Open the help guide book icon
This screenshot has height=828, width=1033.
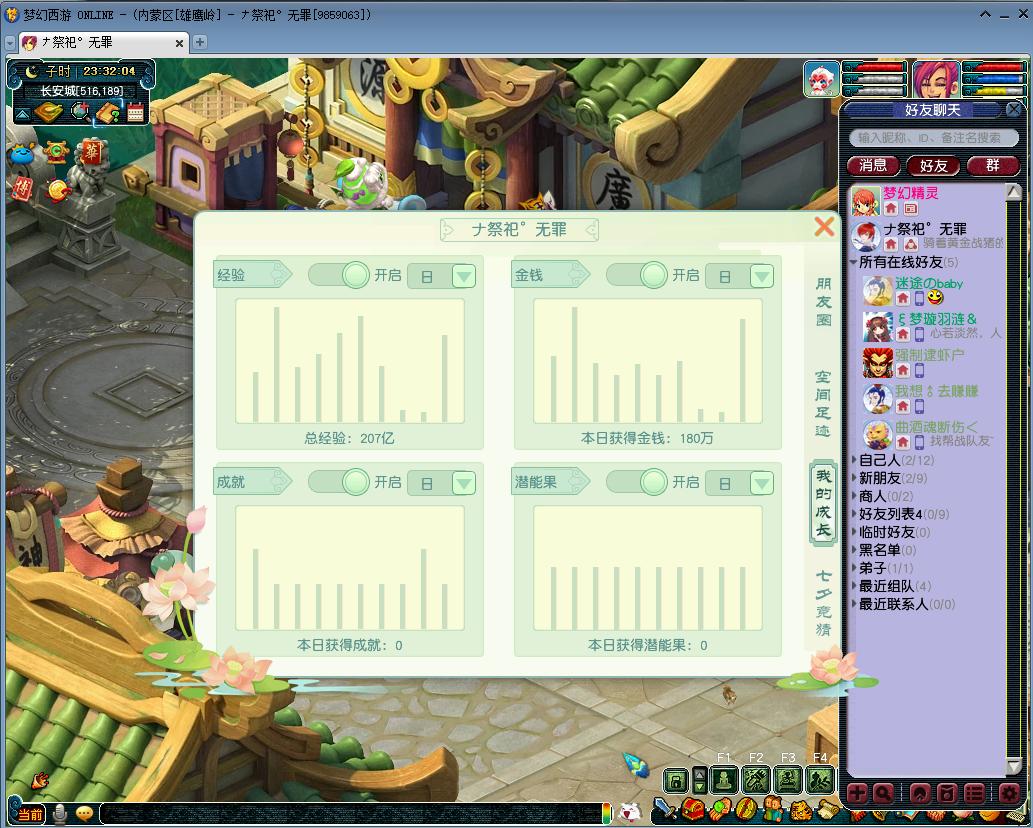click(107, 112)
